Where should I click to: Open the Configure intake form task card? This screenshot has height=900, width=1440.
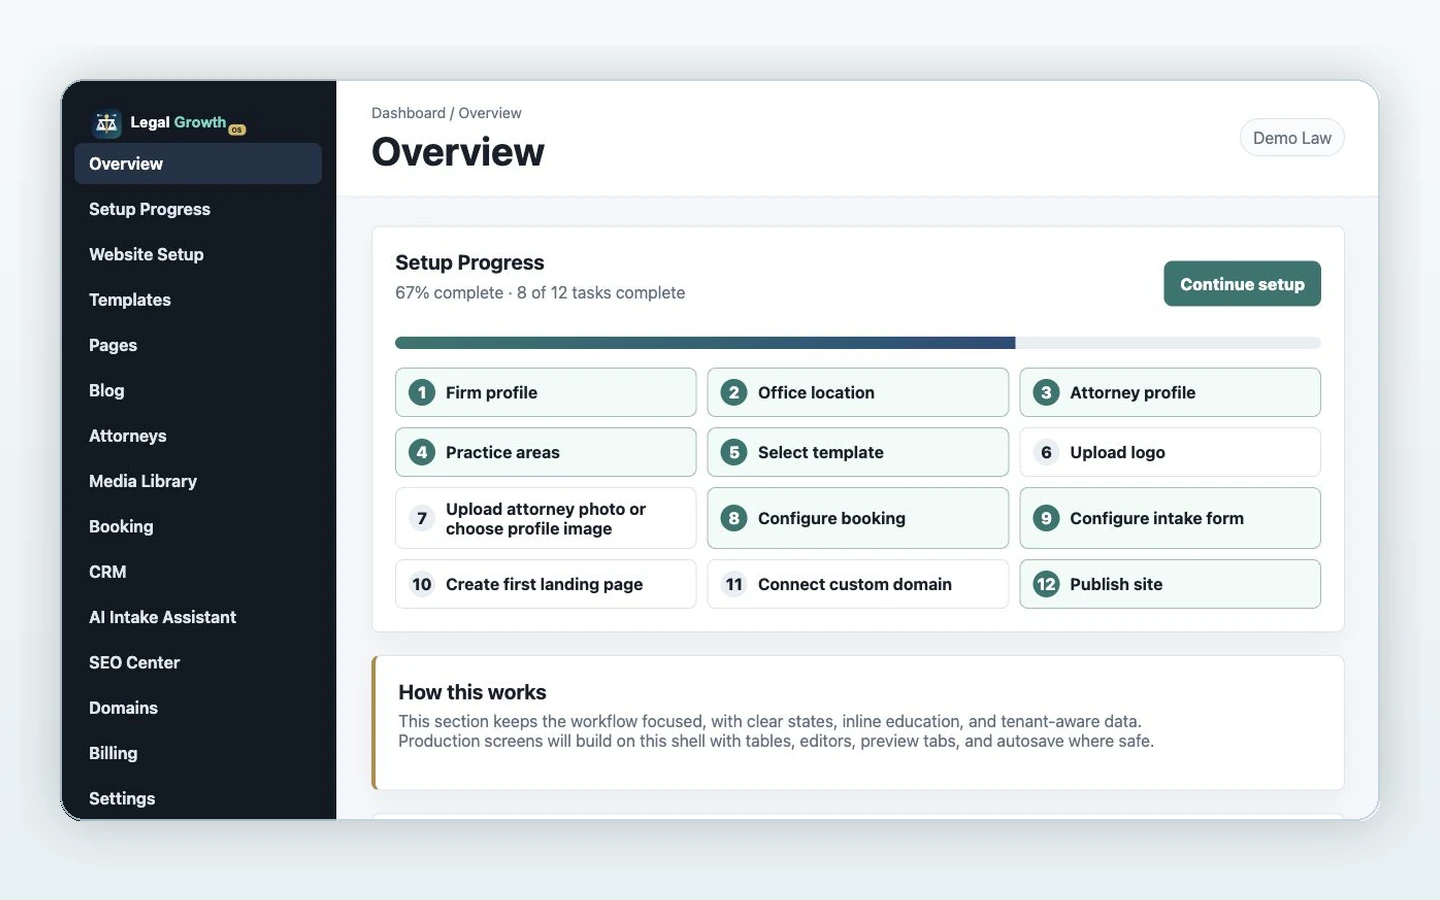pos(1170,519)
